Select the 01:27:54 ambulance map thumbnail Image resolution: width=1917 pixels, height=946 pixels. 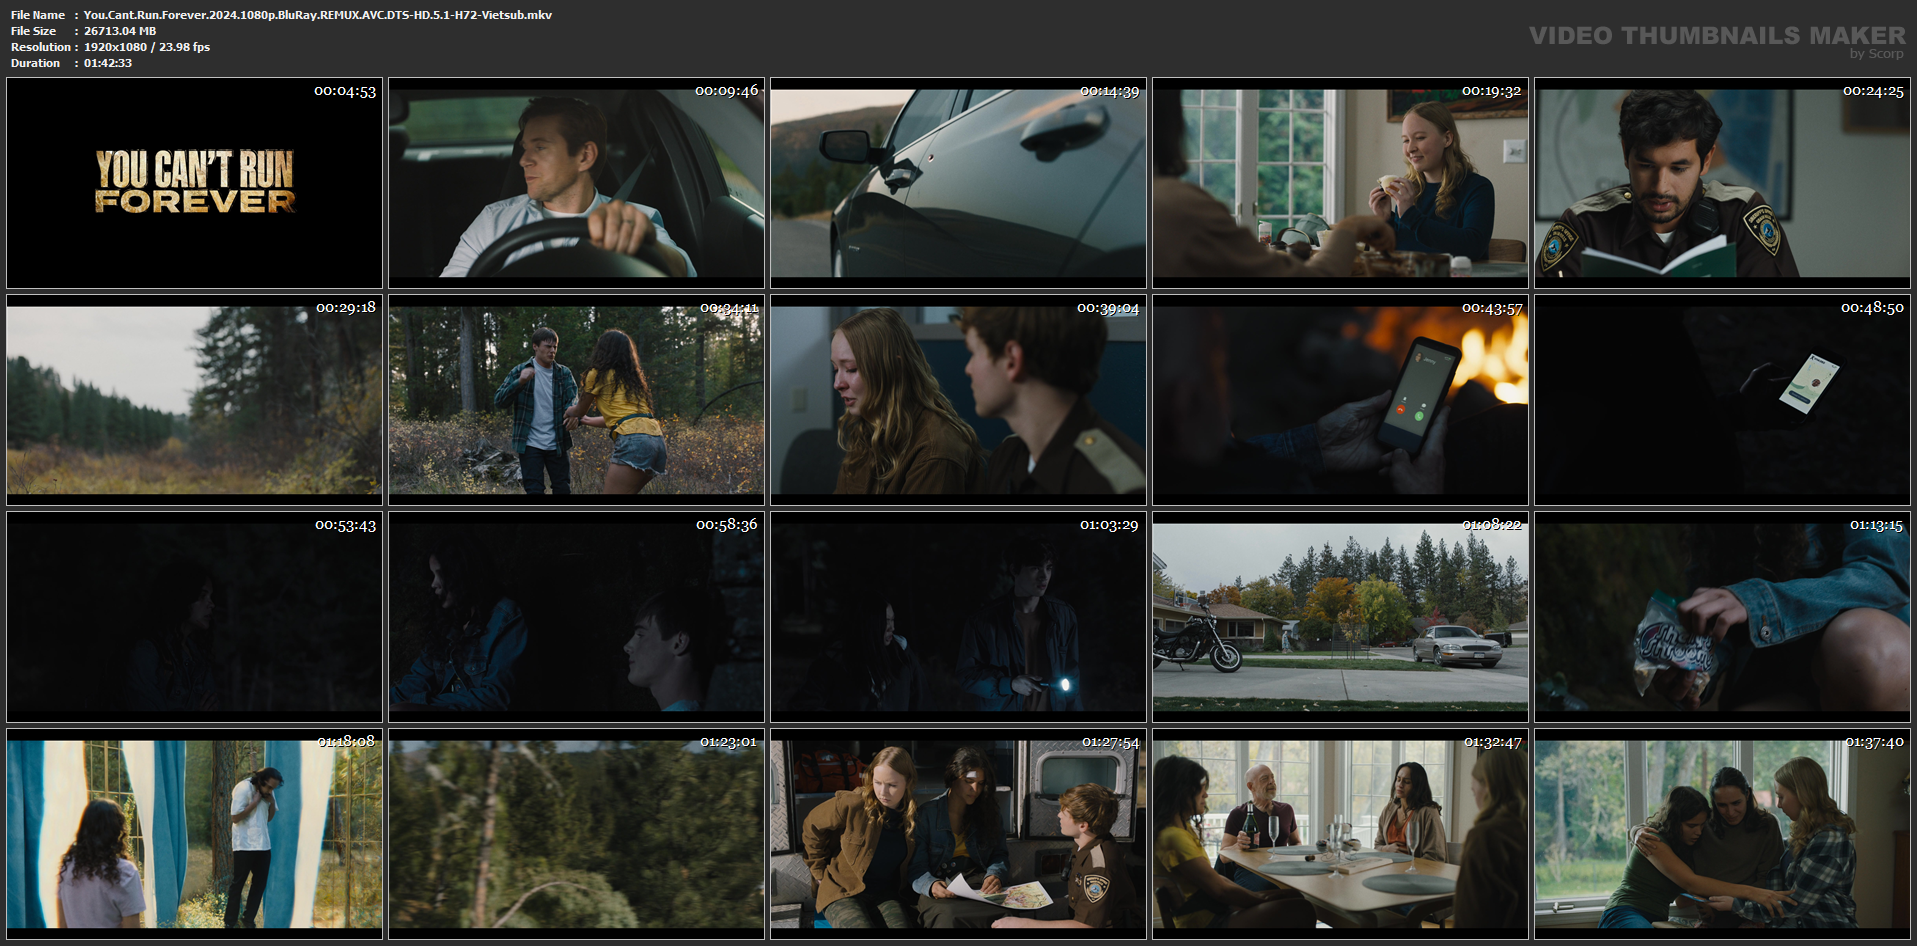(x=958, y=834)
